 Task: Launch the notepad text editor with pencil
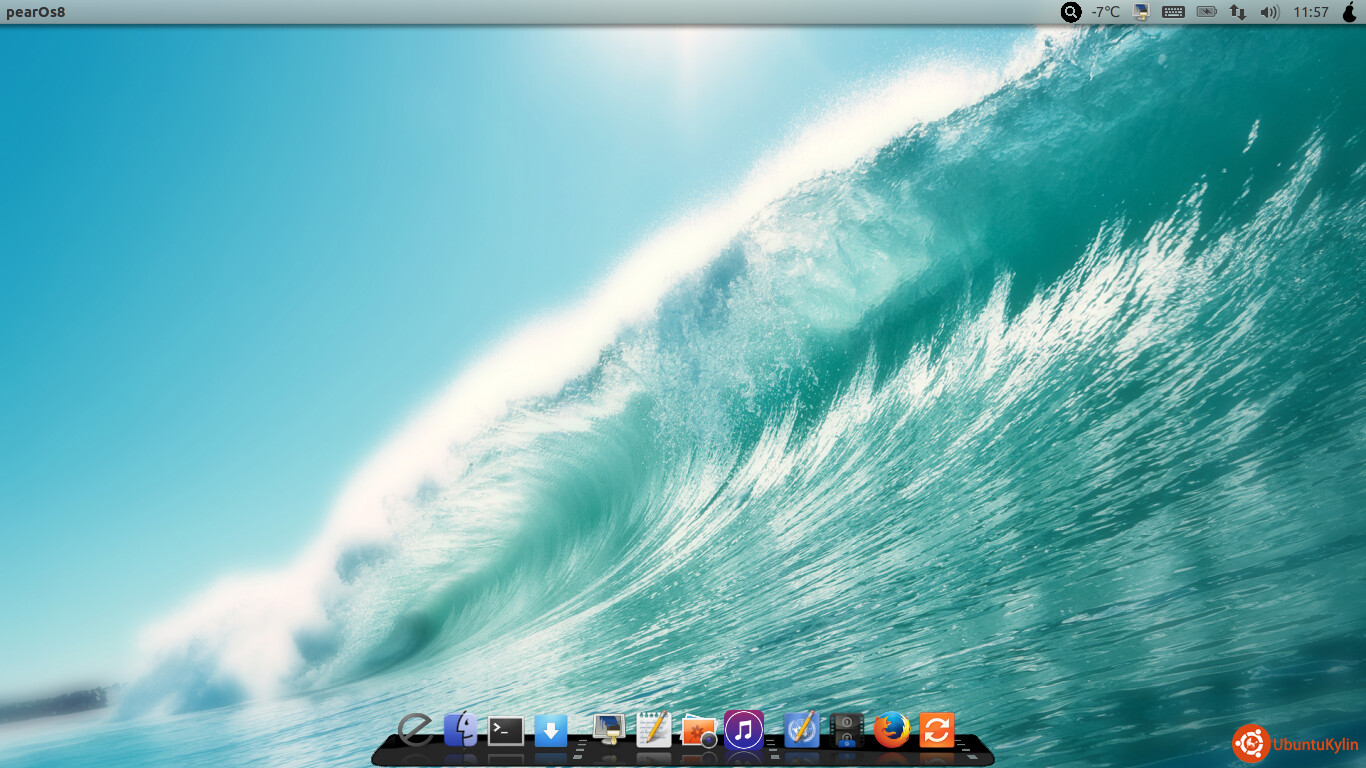[x=653, y=730]
